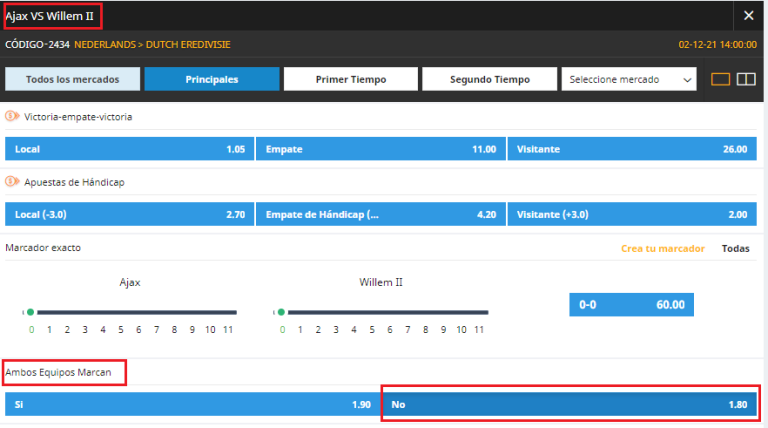Bet Si on Ambos Equipos Marcan
Image resolution: width=768 pixels, height=428 pixels.
coord(192,404)
